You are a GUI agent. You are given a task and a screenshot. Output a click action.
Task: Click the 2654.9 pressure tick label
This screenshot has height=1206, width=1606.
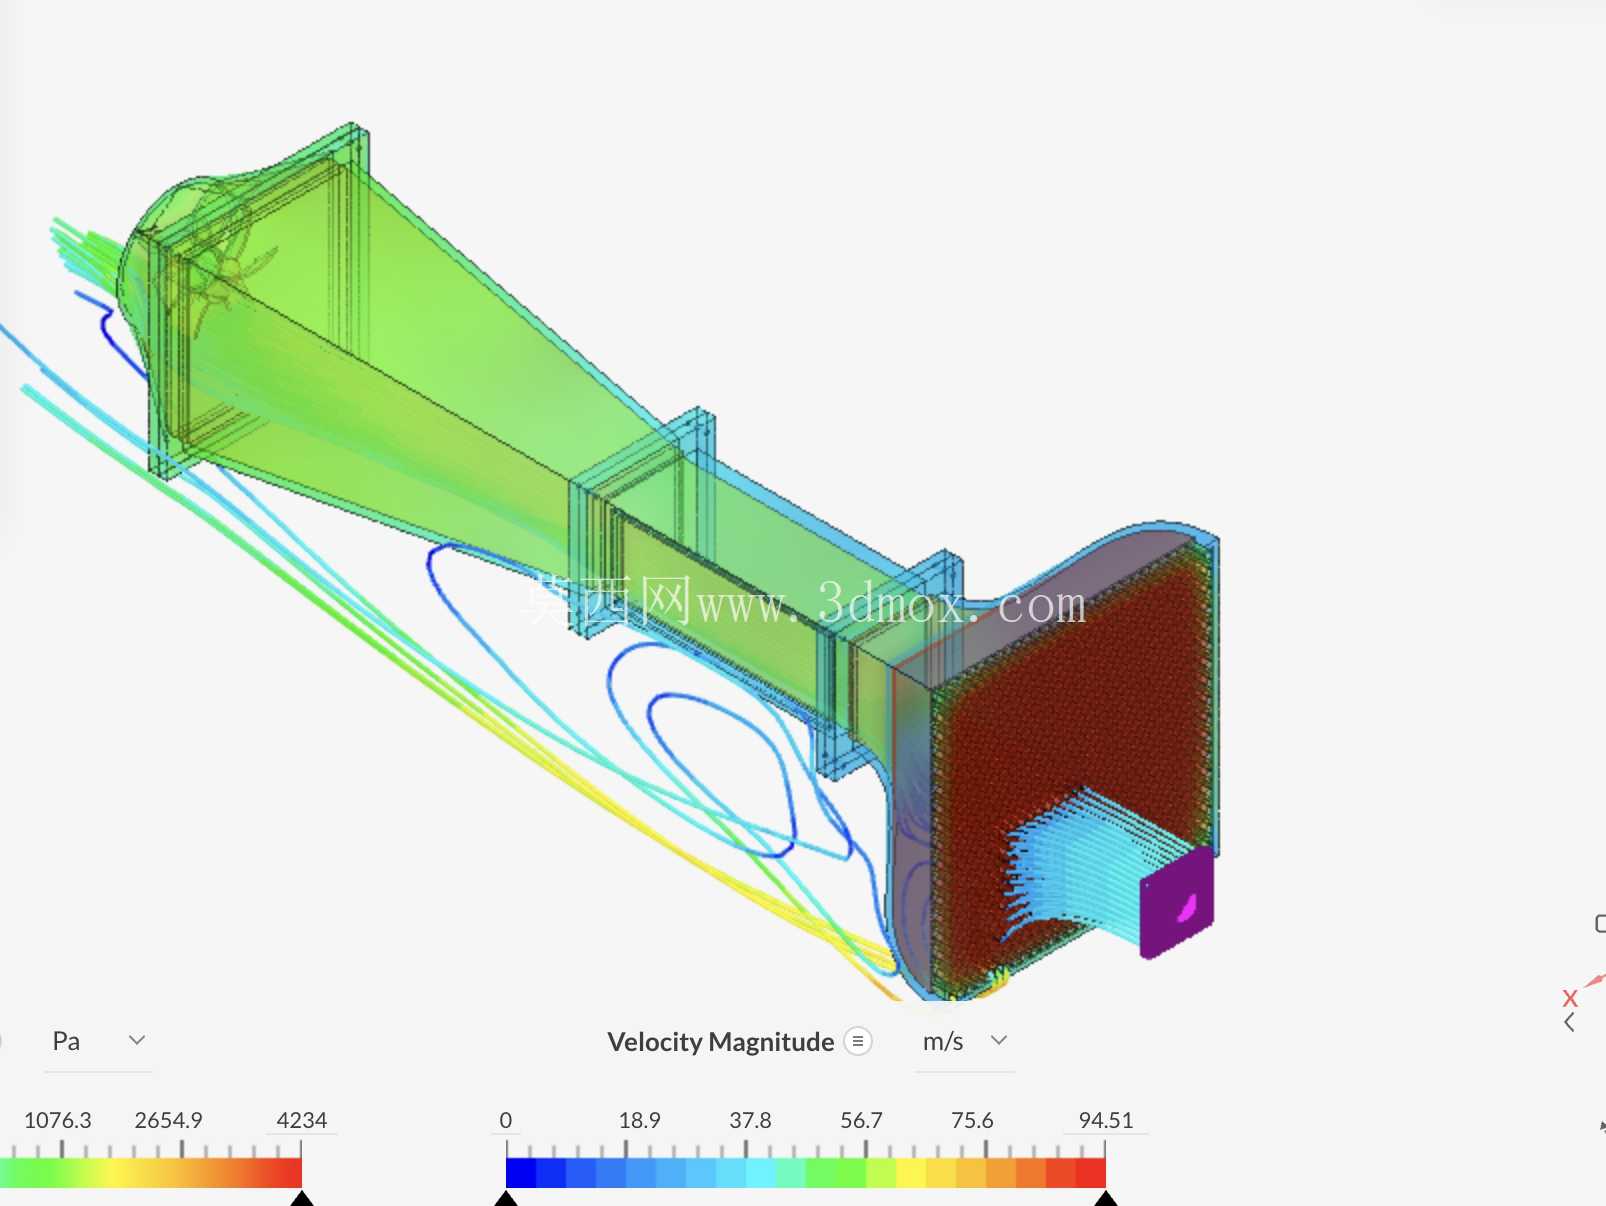click(x=169, y=1120)
